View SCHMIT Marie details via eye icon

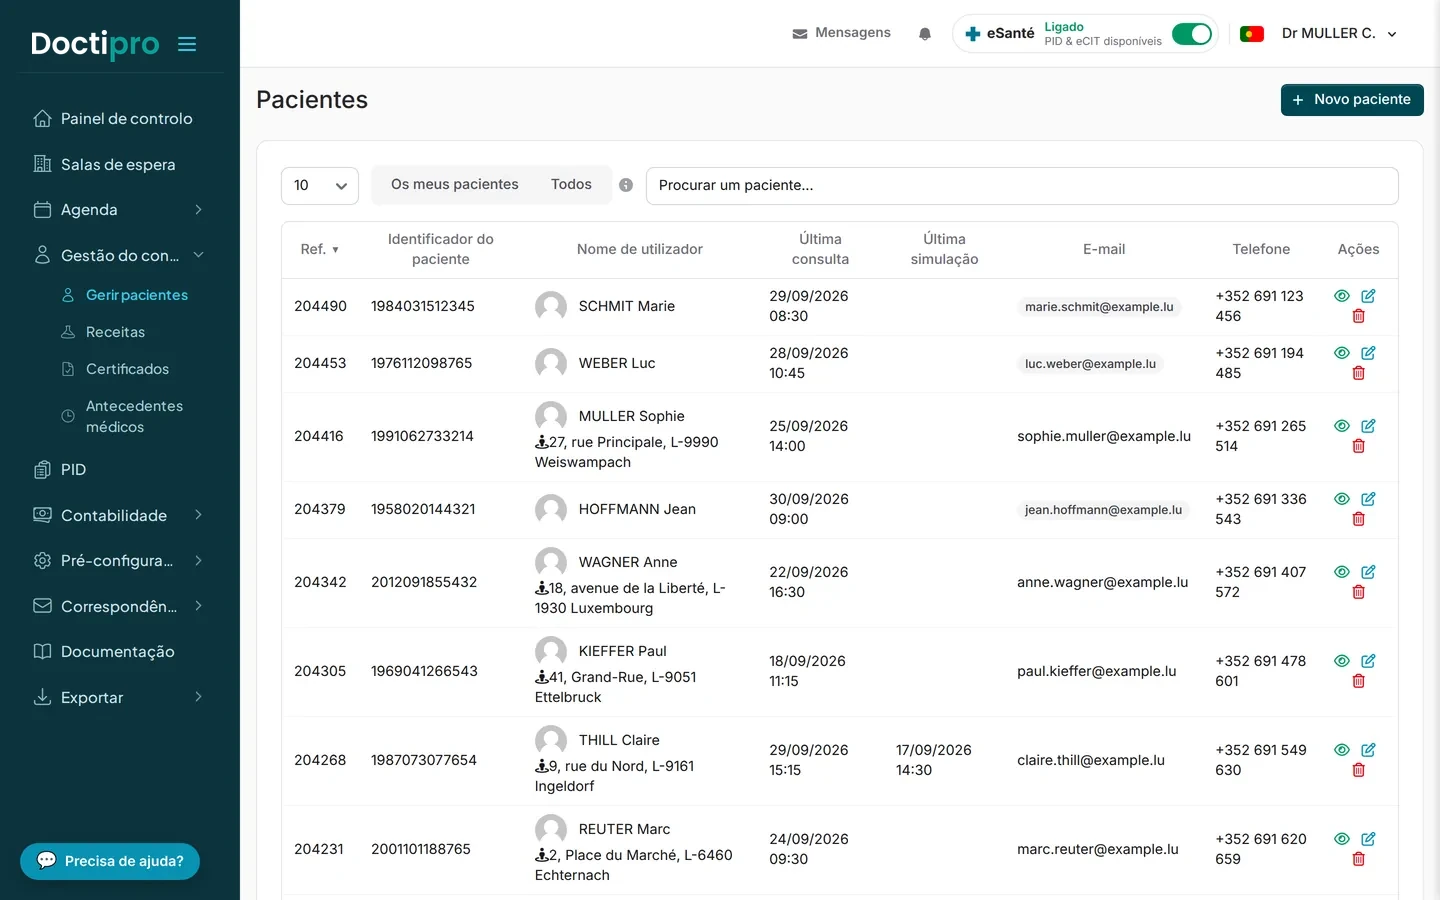pos(1342,296)
